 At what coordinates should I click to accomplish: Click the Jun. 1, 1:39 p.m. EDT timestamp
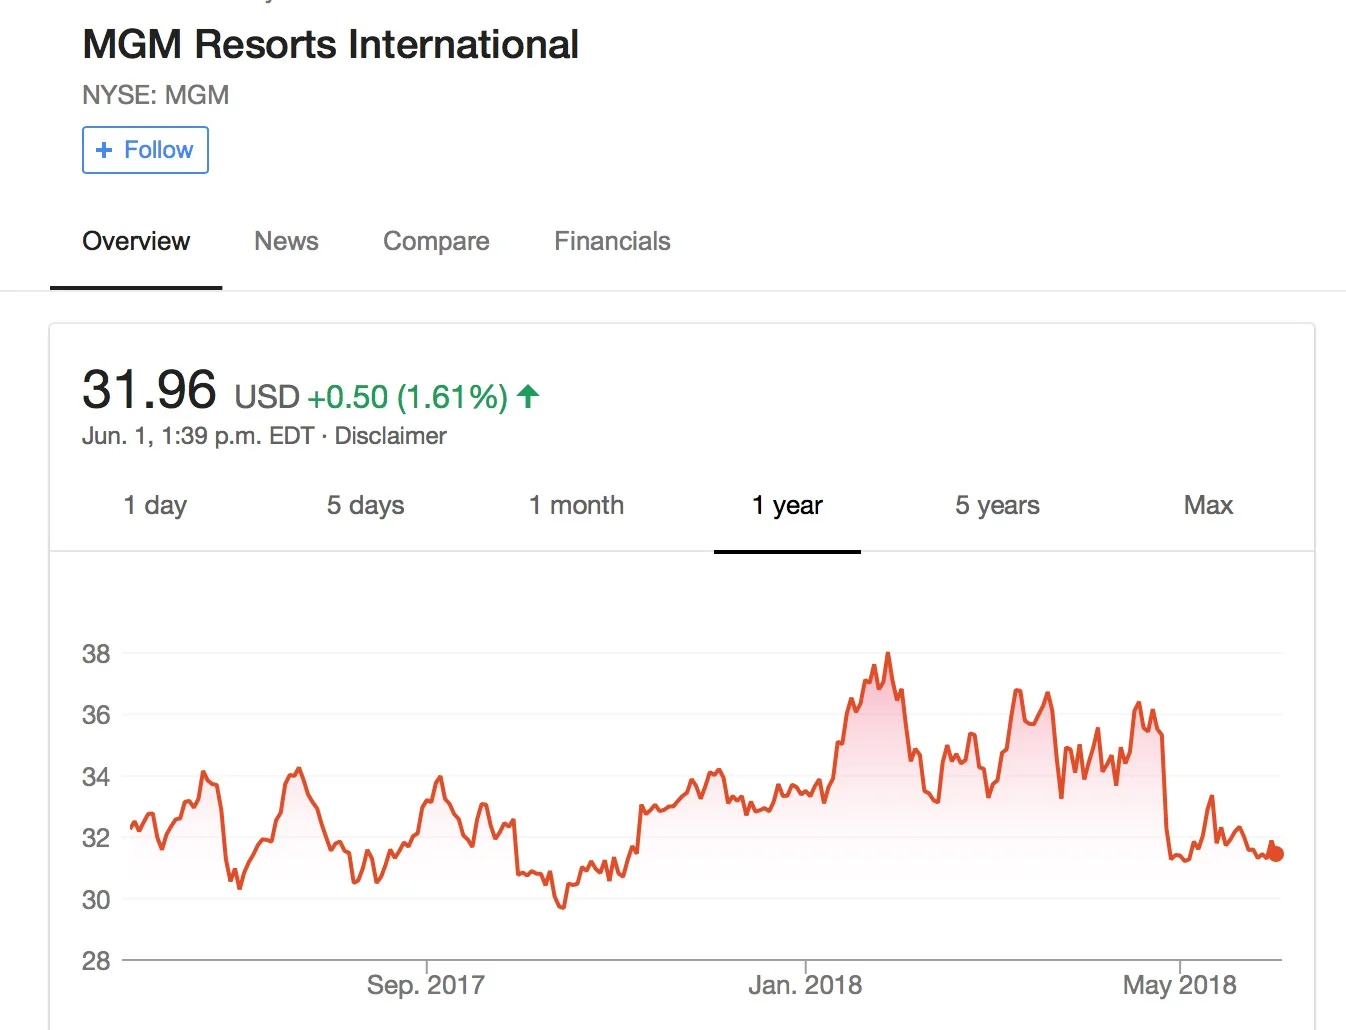198,436
